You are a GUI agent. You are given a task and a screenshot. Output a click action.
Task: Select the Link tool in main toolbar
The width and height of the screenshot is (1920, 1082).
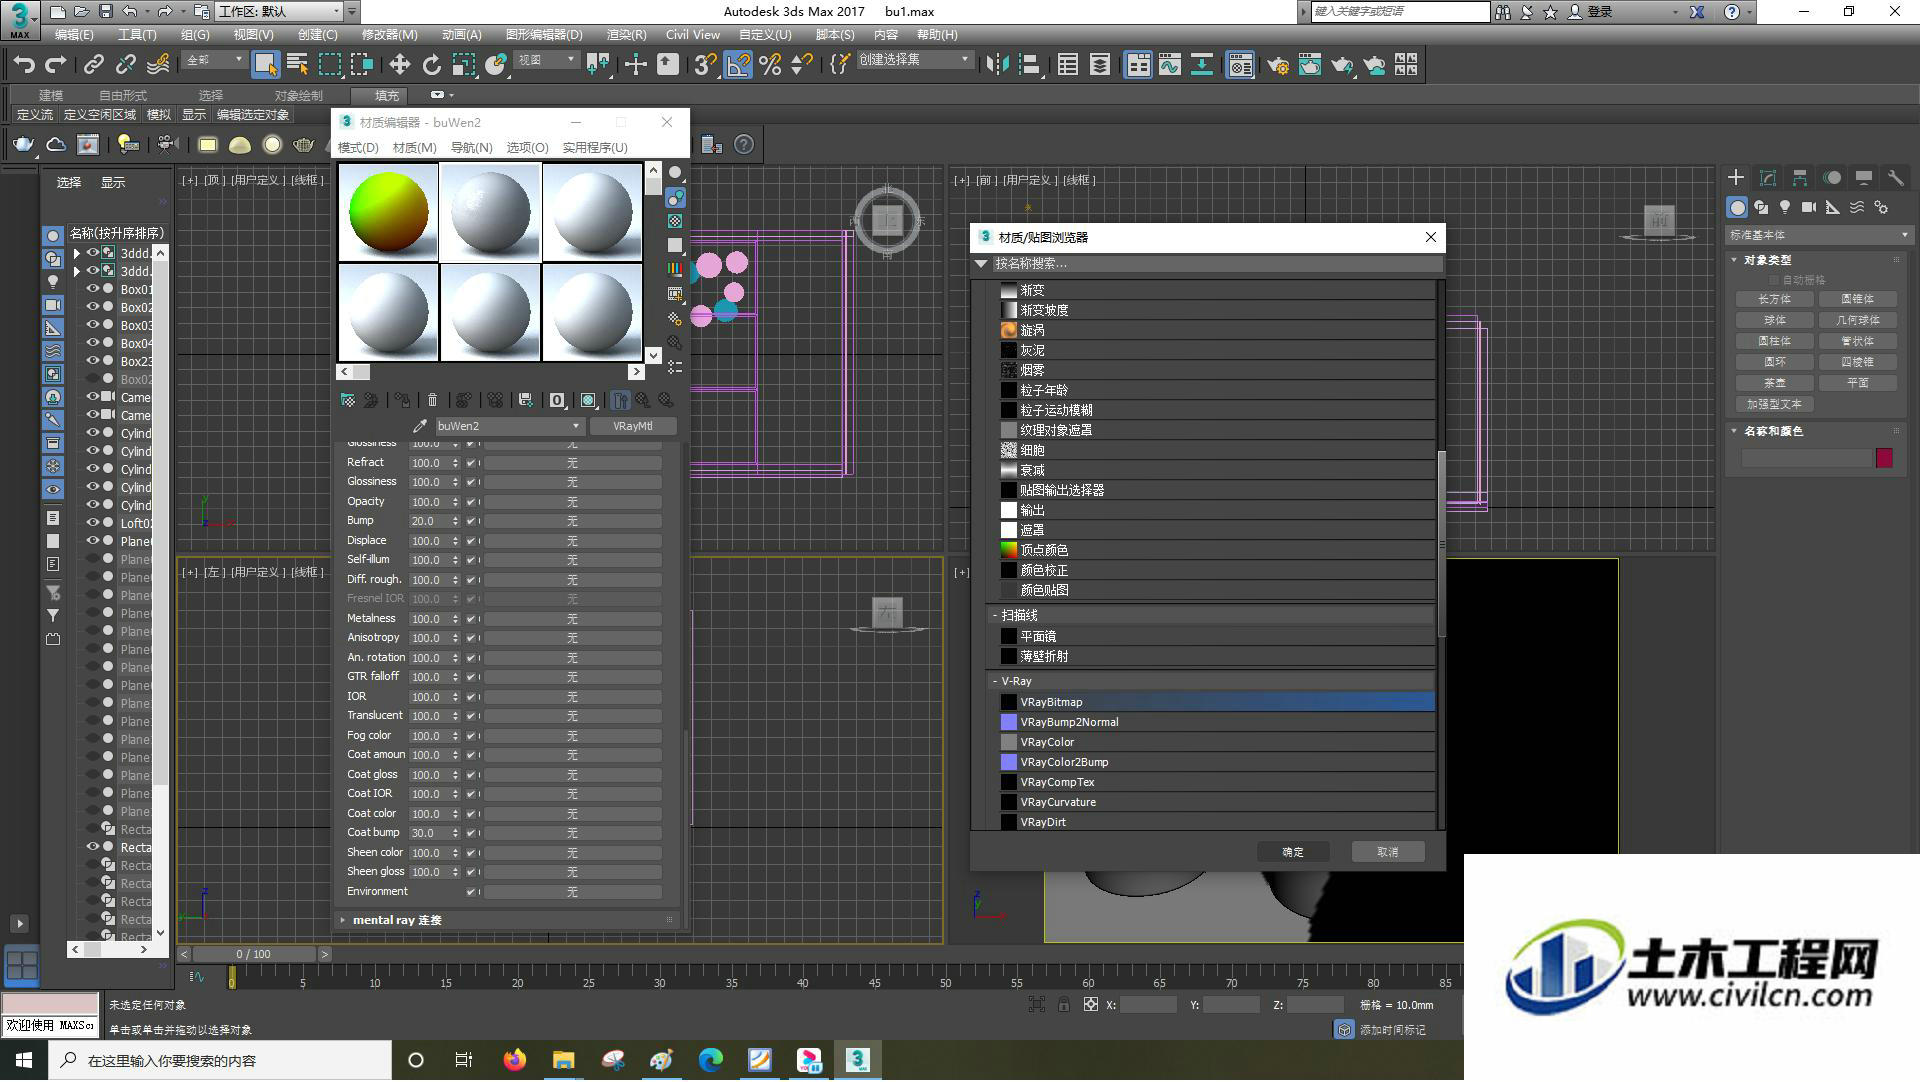(x=94, y=65)
